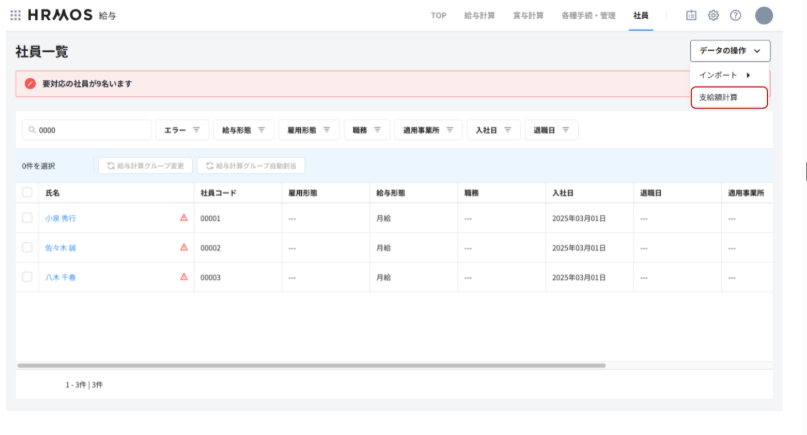Image resolution: width=807 pixels, height=435 pixels.
Task: Click the warning icon for 佐々木 誠
Action: tap(184, 247)
